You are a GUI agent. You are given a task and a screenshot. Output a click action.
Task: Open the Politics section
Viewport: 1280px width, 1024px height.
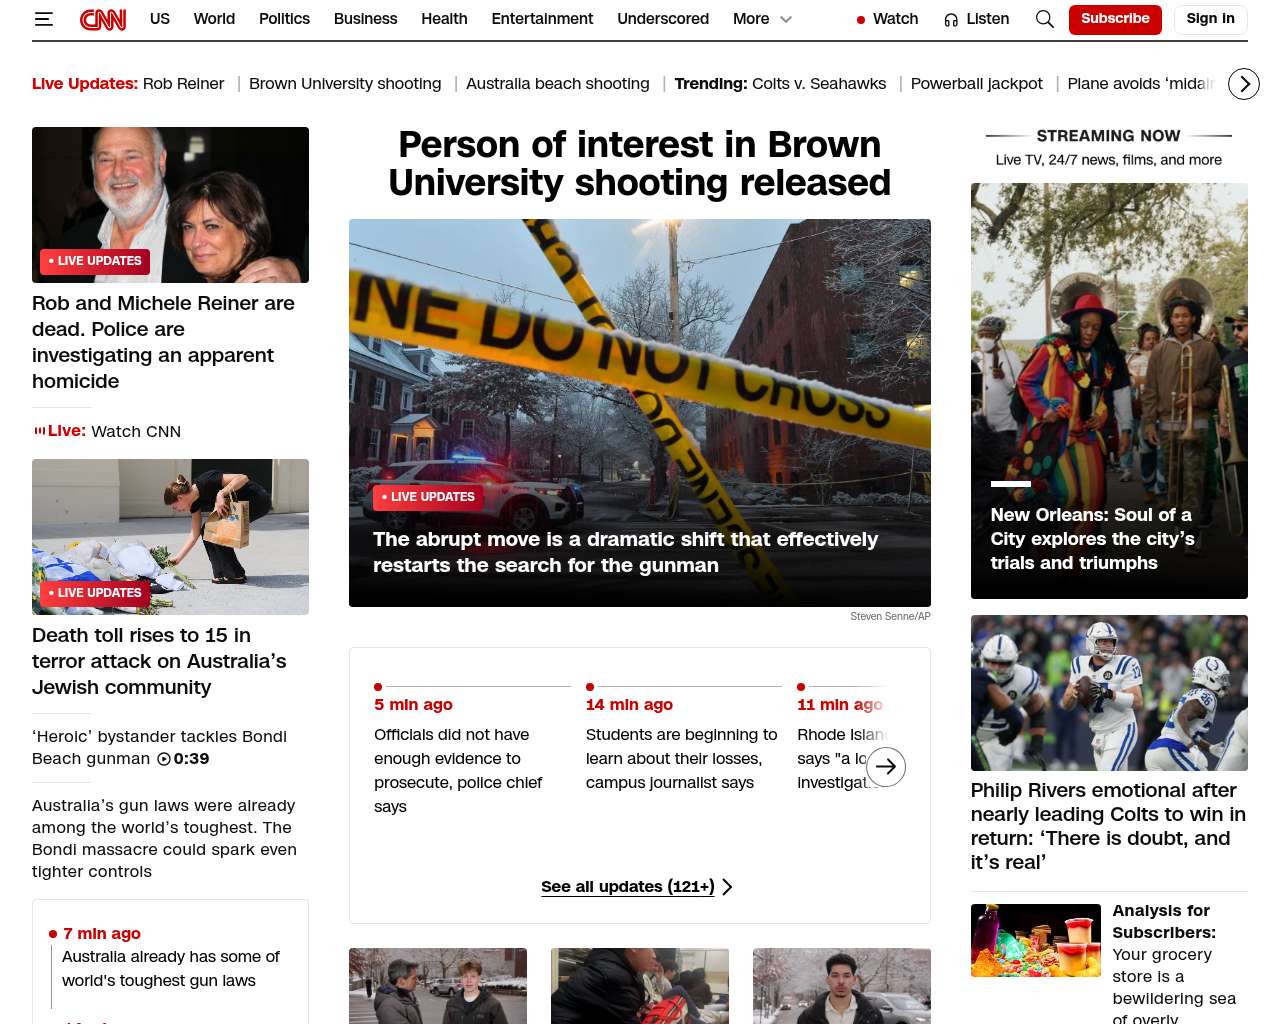284,19
